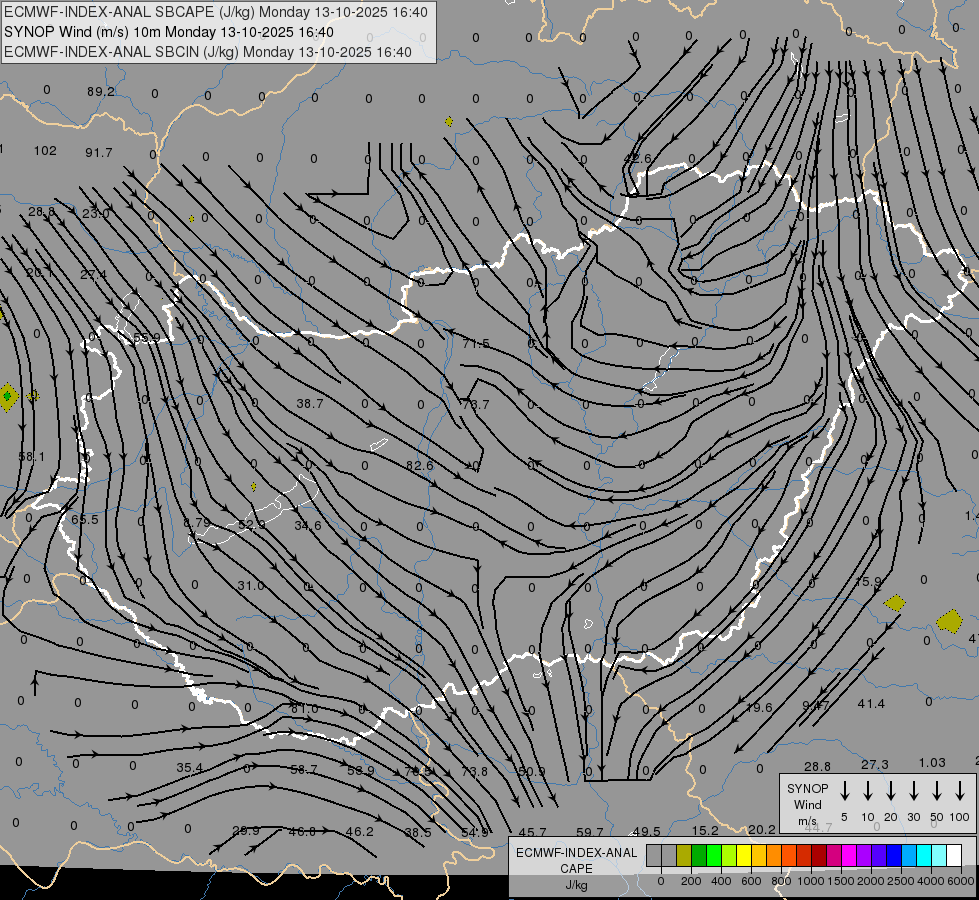Screen dimensions: 979x900
Task: Click the 15.2 value on the map
Action: [x=705, y=831]
